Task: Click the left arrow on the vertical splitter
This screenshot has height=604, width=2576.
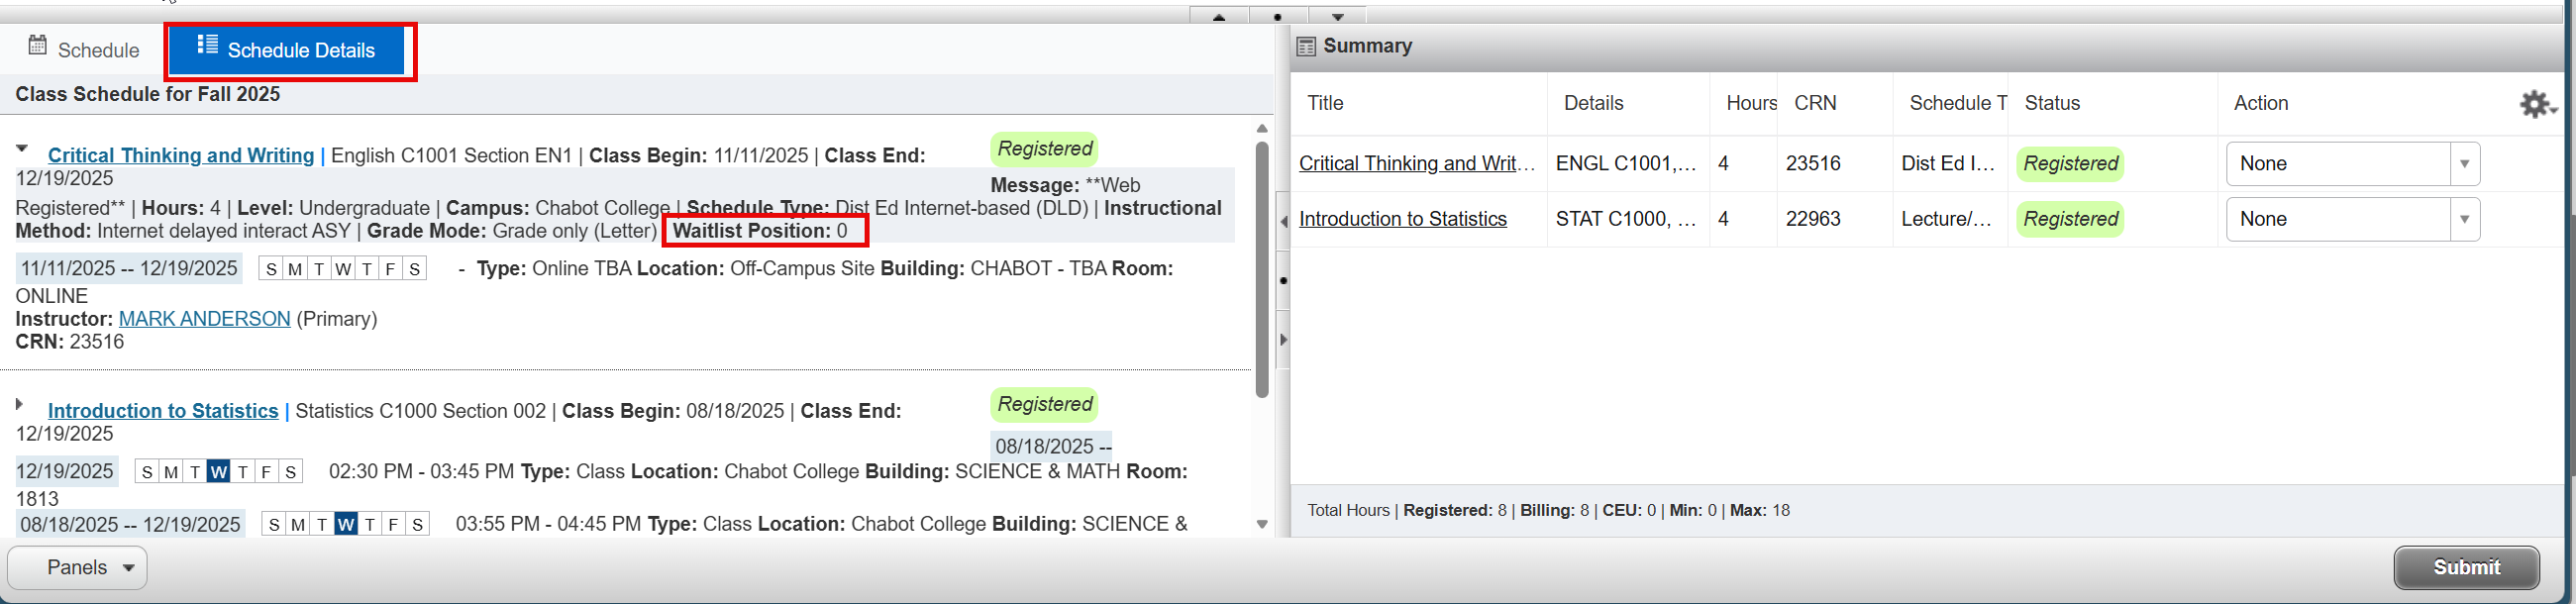Action: point(1284,221)
